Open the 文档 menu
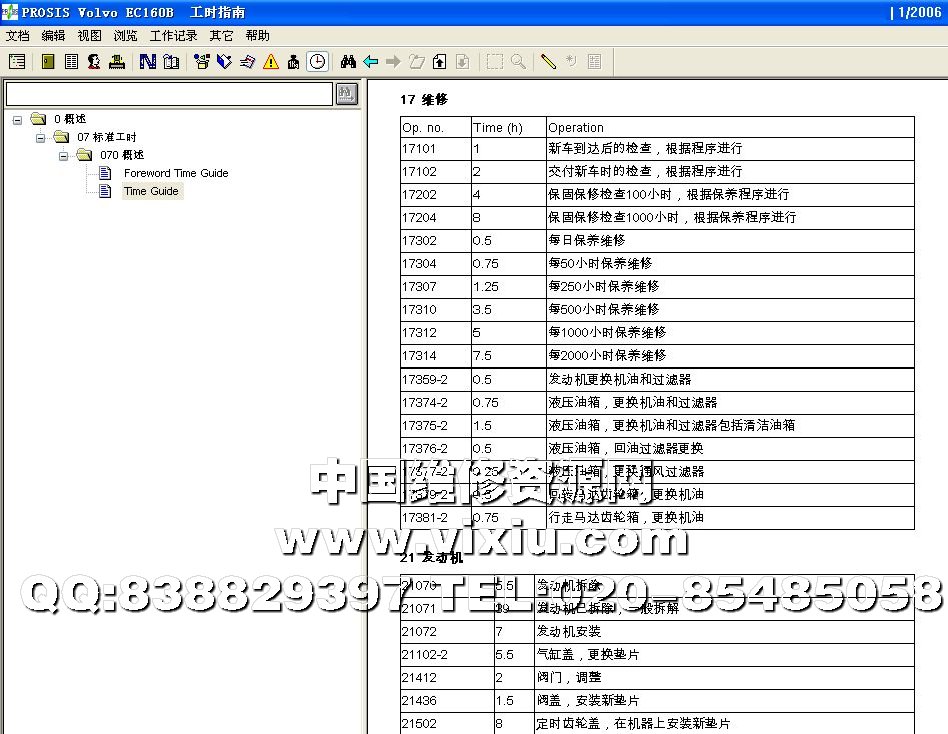 [17, 36]
